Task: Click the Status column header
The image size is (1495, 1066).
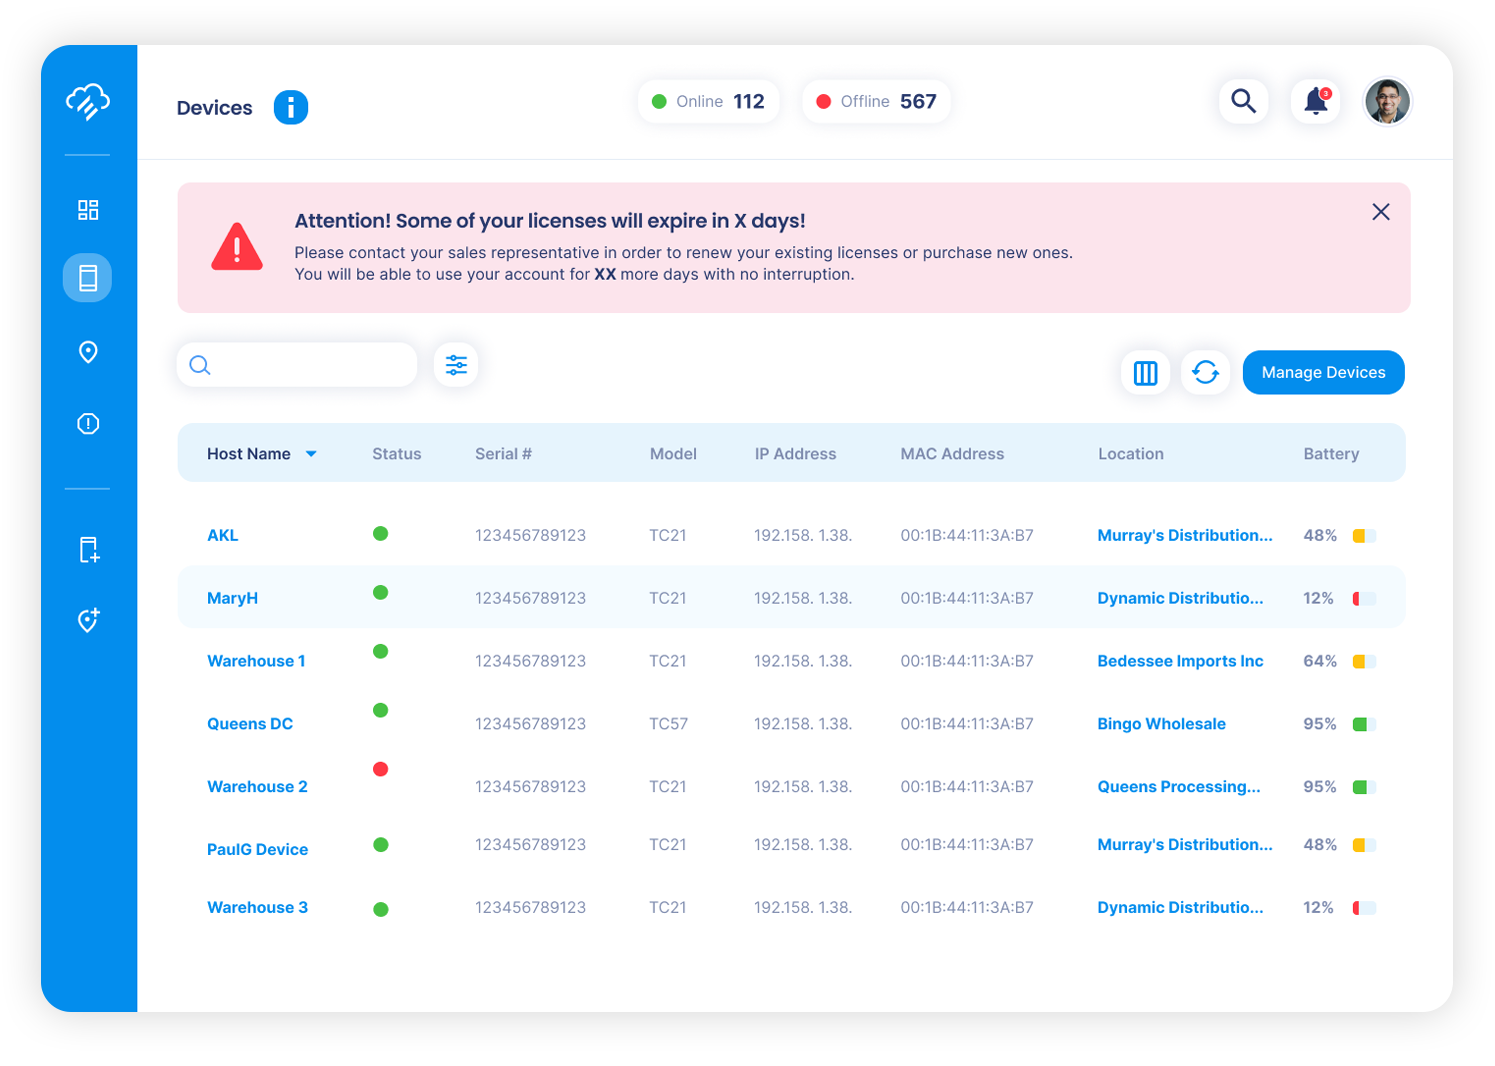Action: pos(397,454)
